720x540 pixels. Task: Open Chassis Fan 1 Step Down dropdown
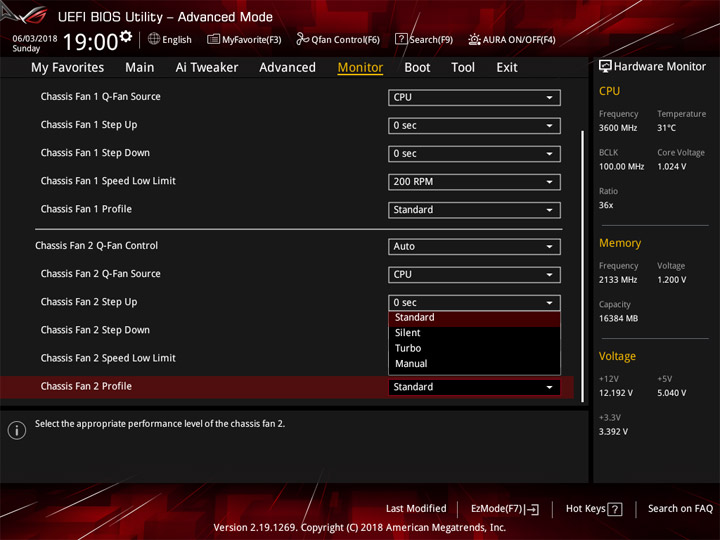[474, 154]
